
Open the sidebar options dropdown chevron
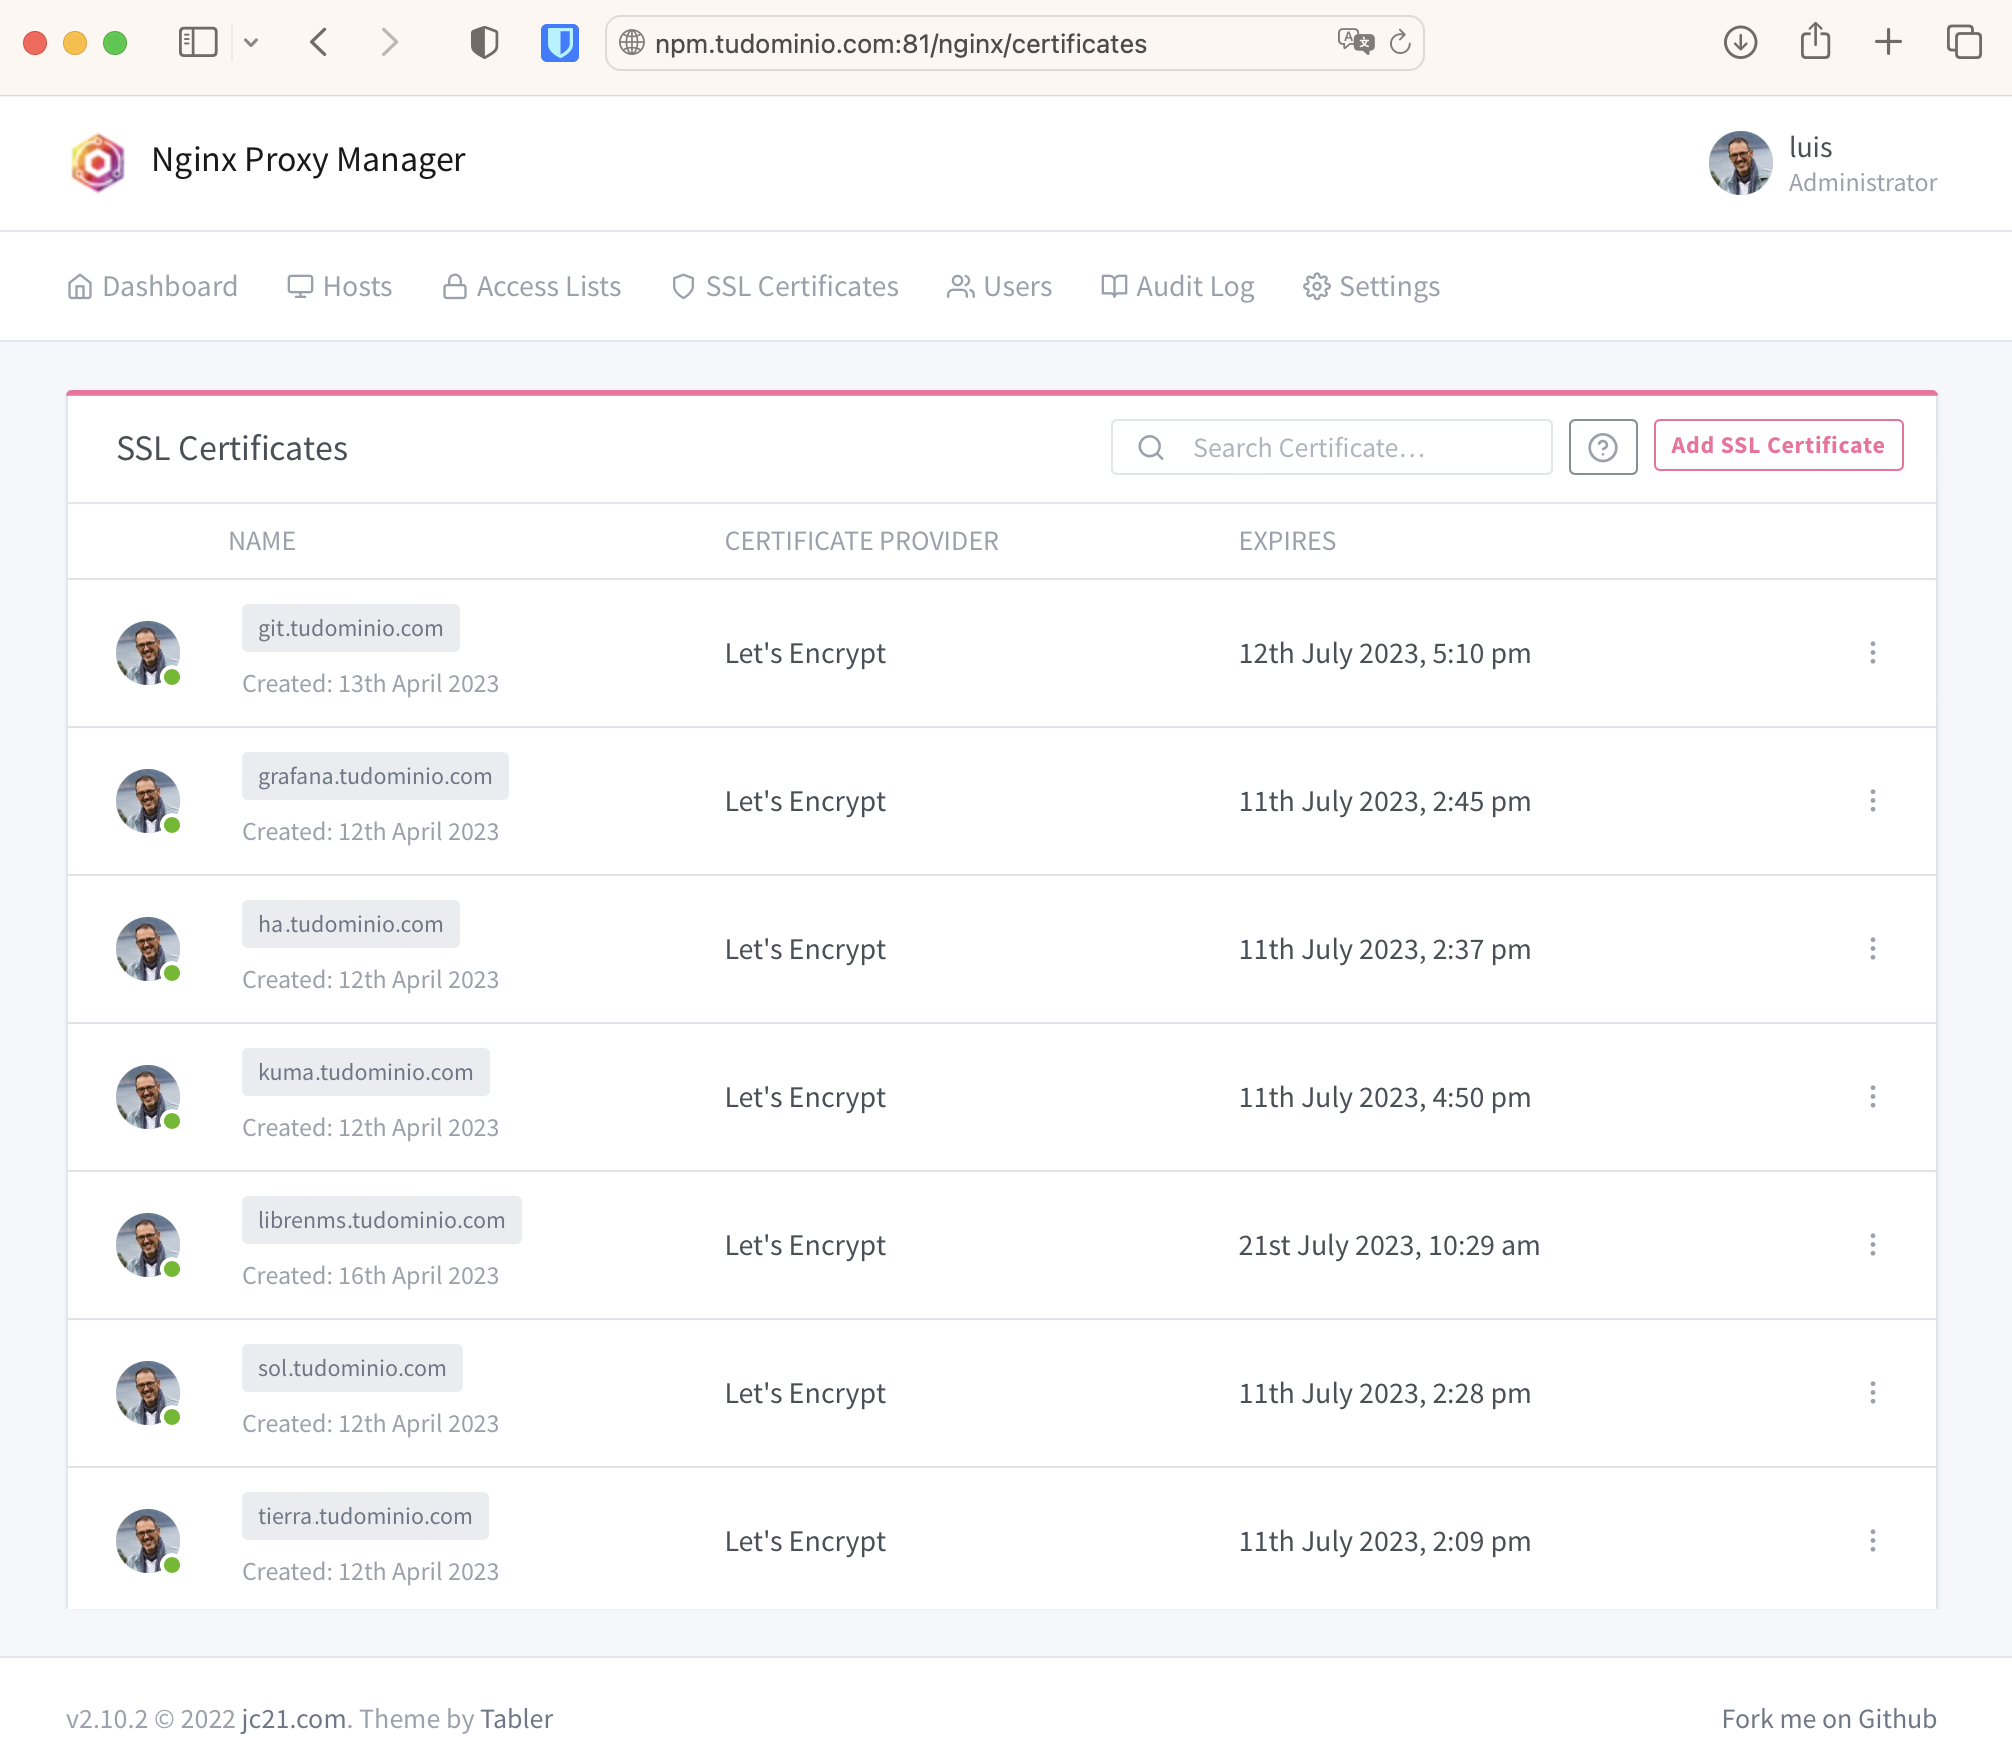coord(251,42)
